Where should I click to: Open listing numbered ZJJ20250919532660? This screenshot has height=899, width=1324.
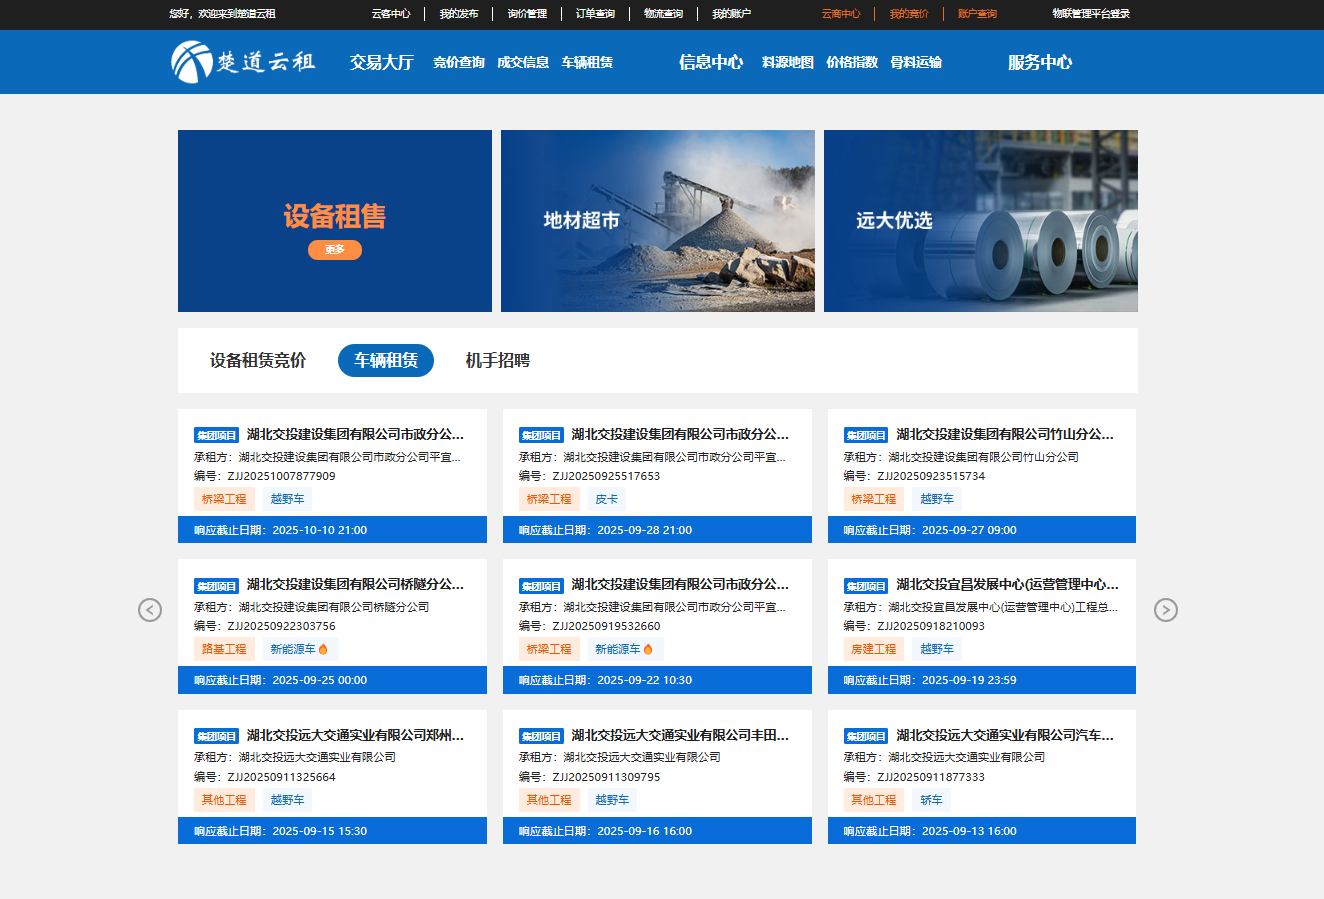click(657, 626)
